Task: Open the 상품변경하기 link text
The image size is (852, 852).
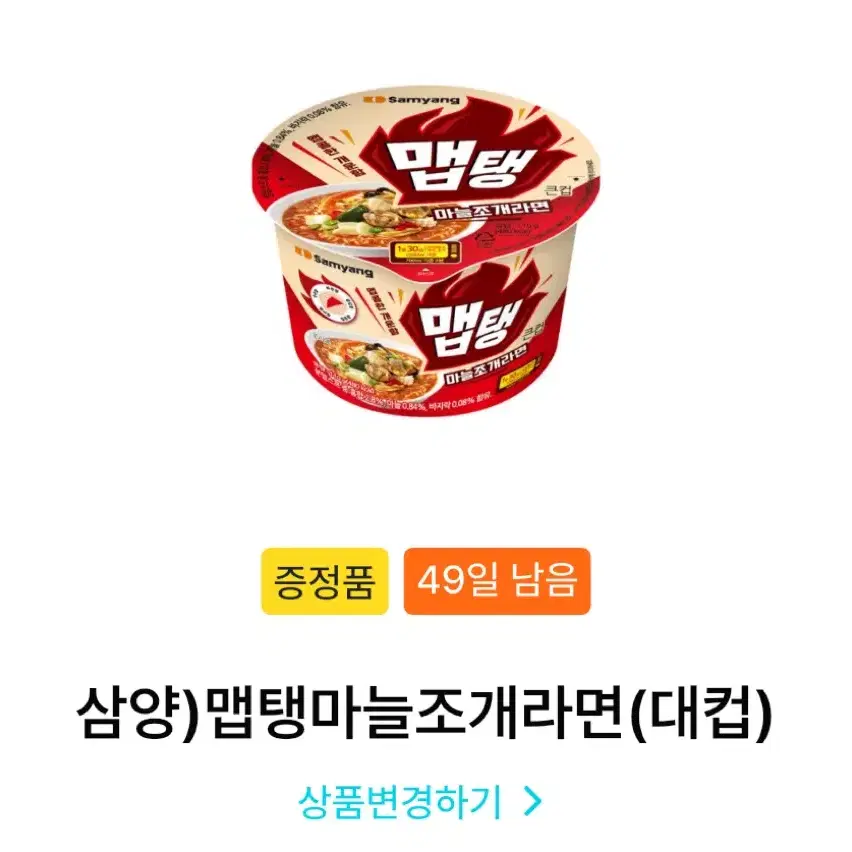Action: (x=399, y=801)
